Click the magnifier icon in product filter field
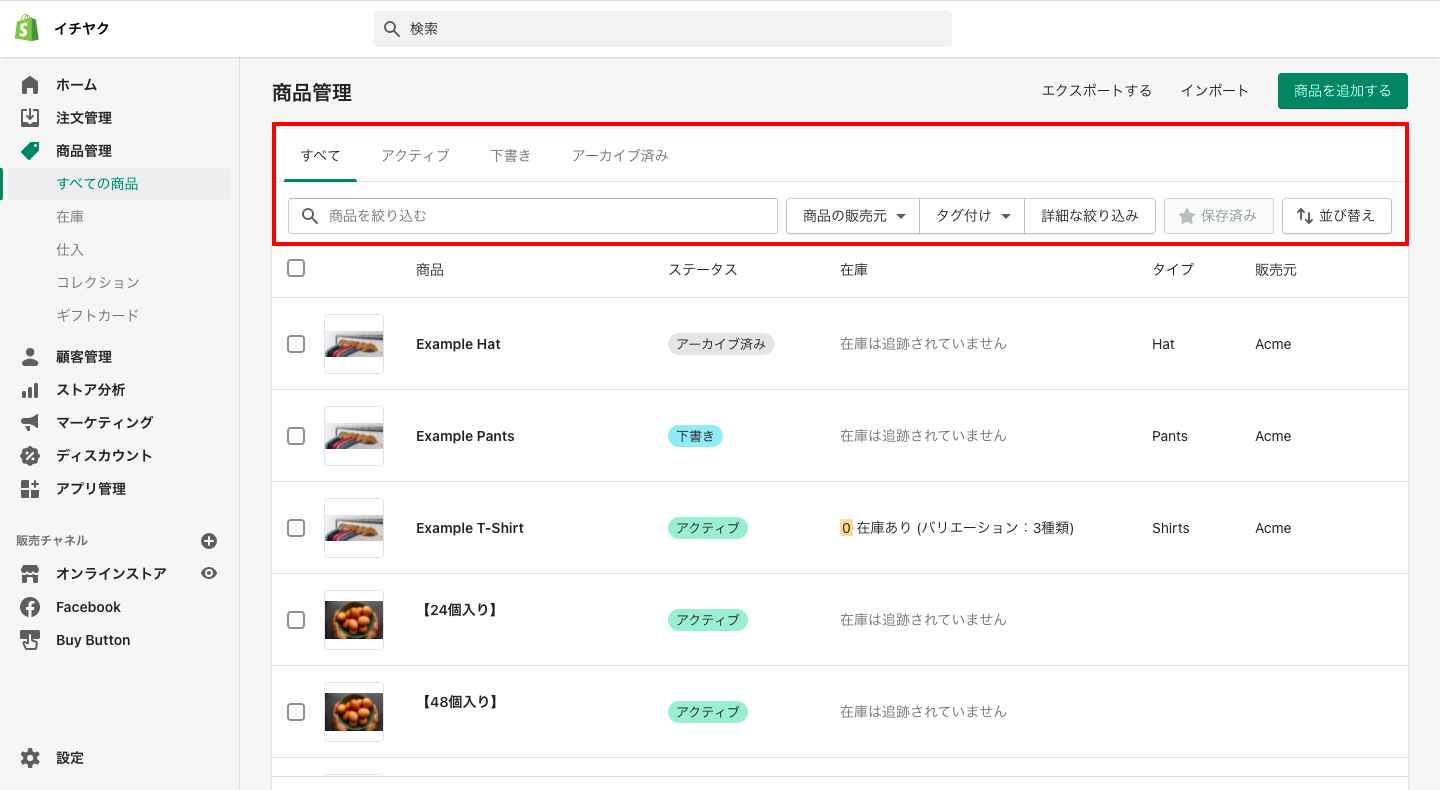 click(310, 216)
